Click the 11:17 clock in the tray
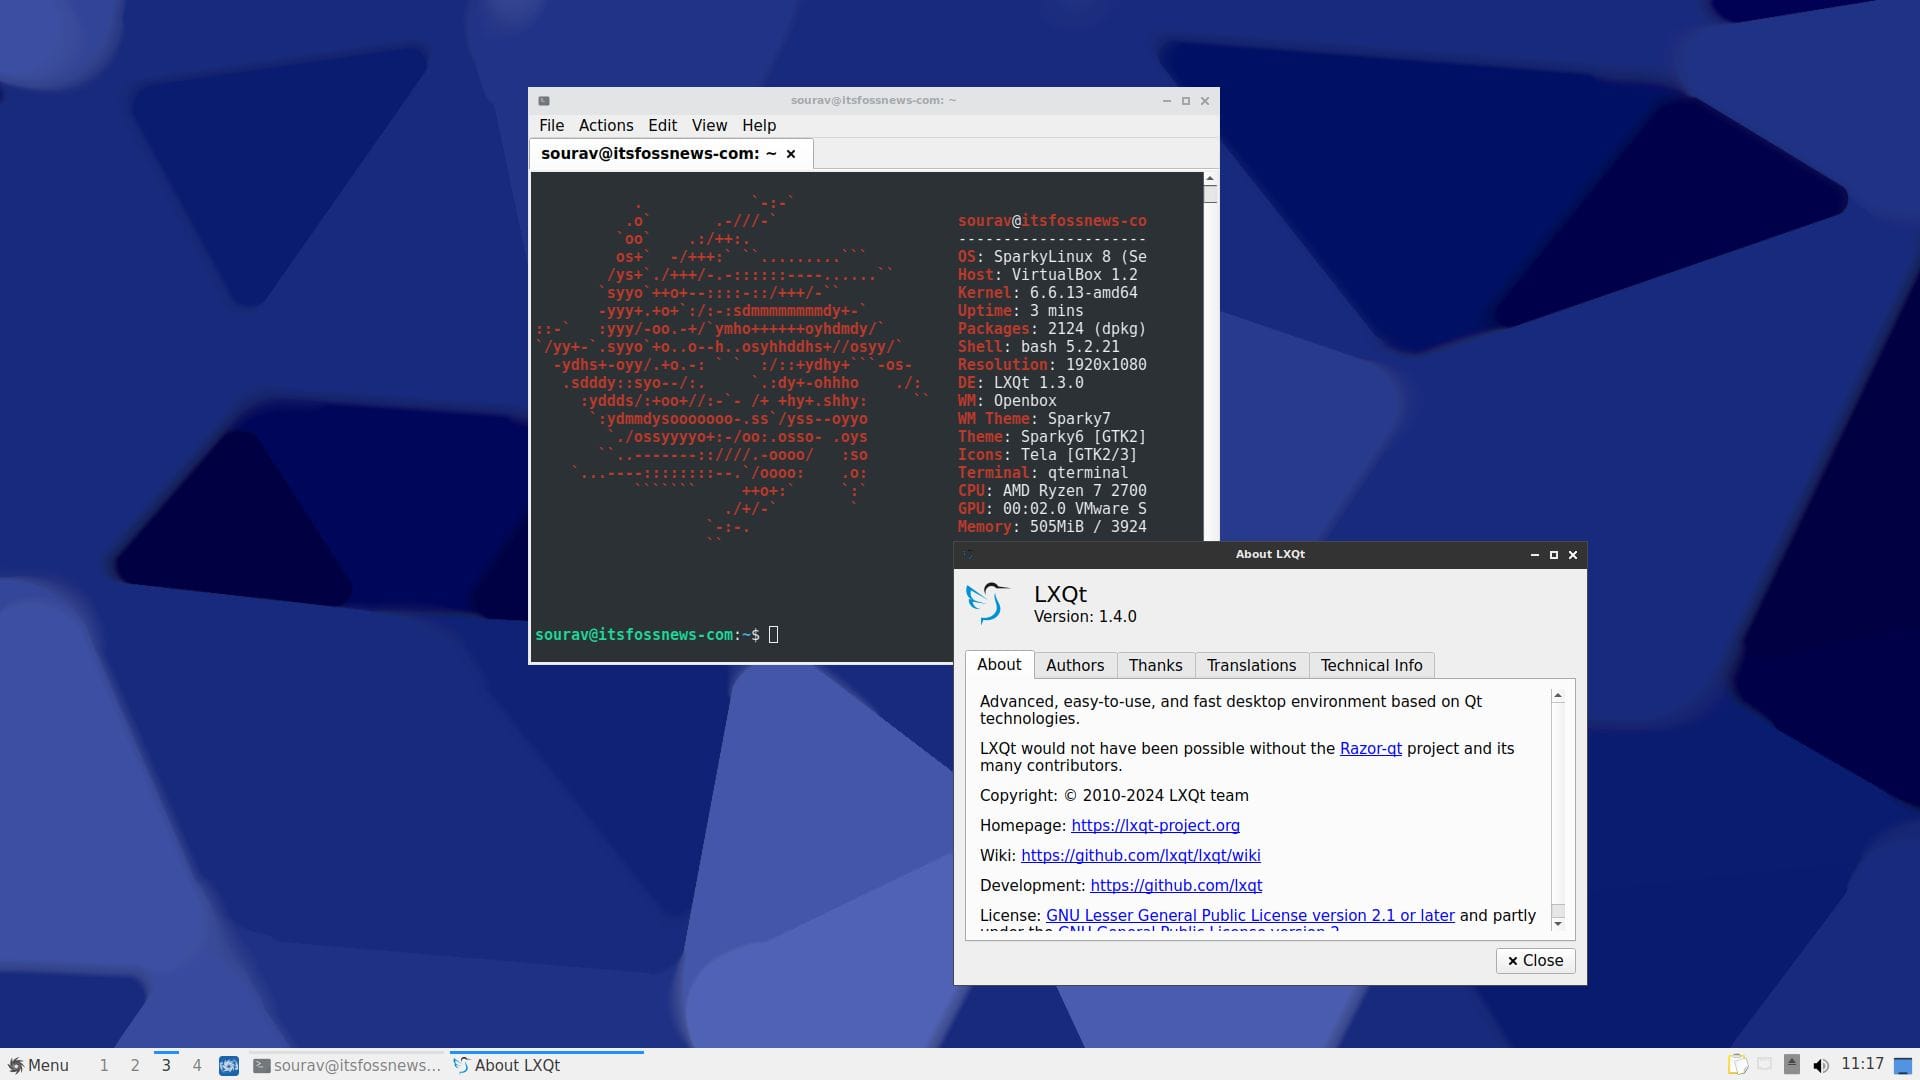Viewport: 1920px width, 1080px height. 1862,1064
